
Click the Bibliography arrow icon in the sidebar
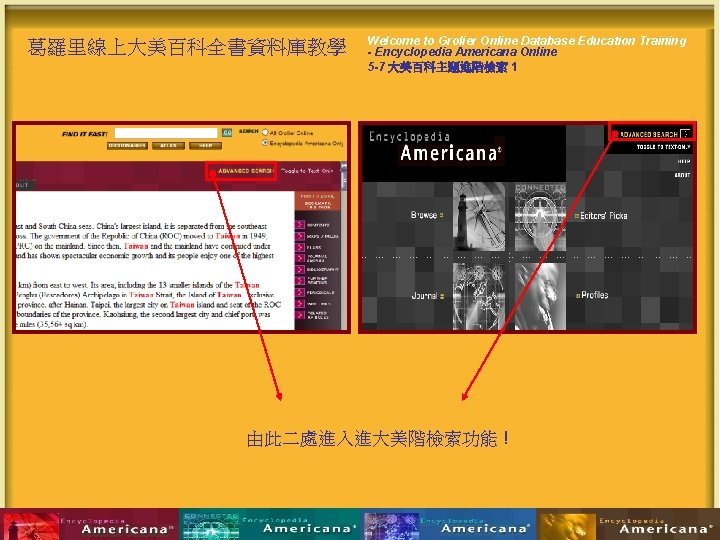point(300,270)
